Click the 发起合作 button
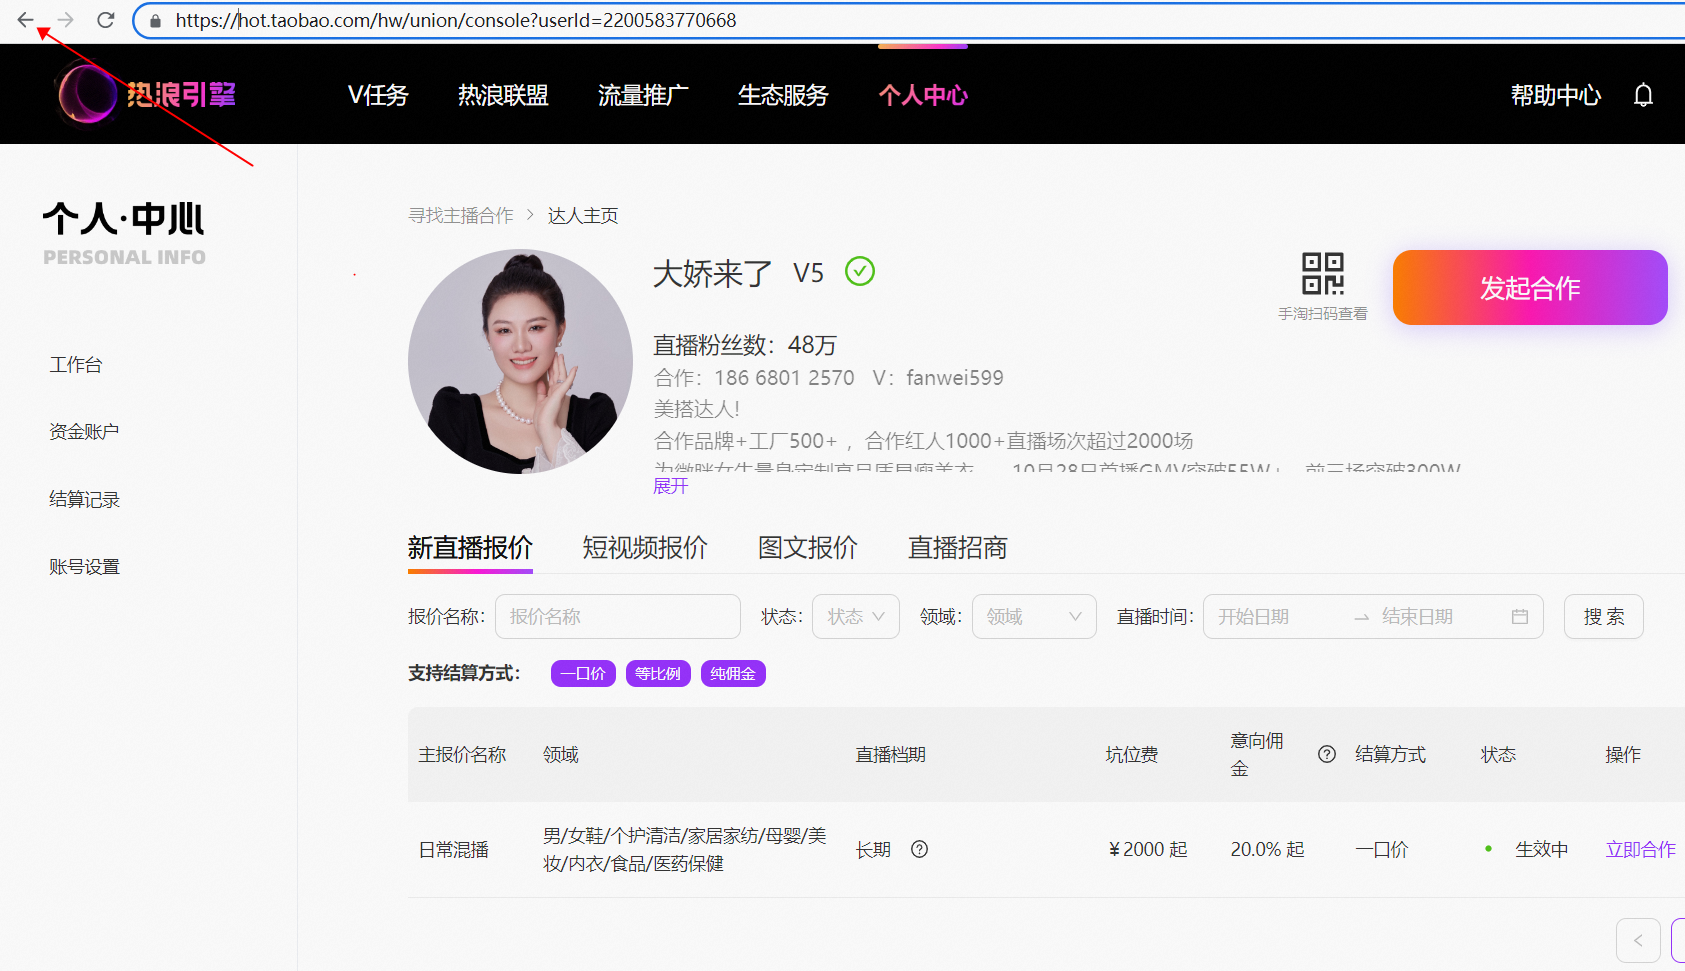 pyautogui.click(x=1530, y=288)
